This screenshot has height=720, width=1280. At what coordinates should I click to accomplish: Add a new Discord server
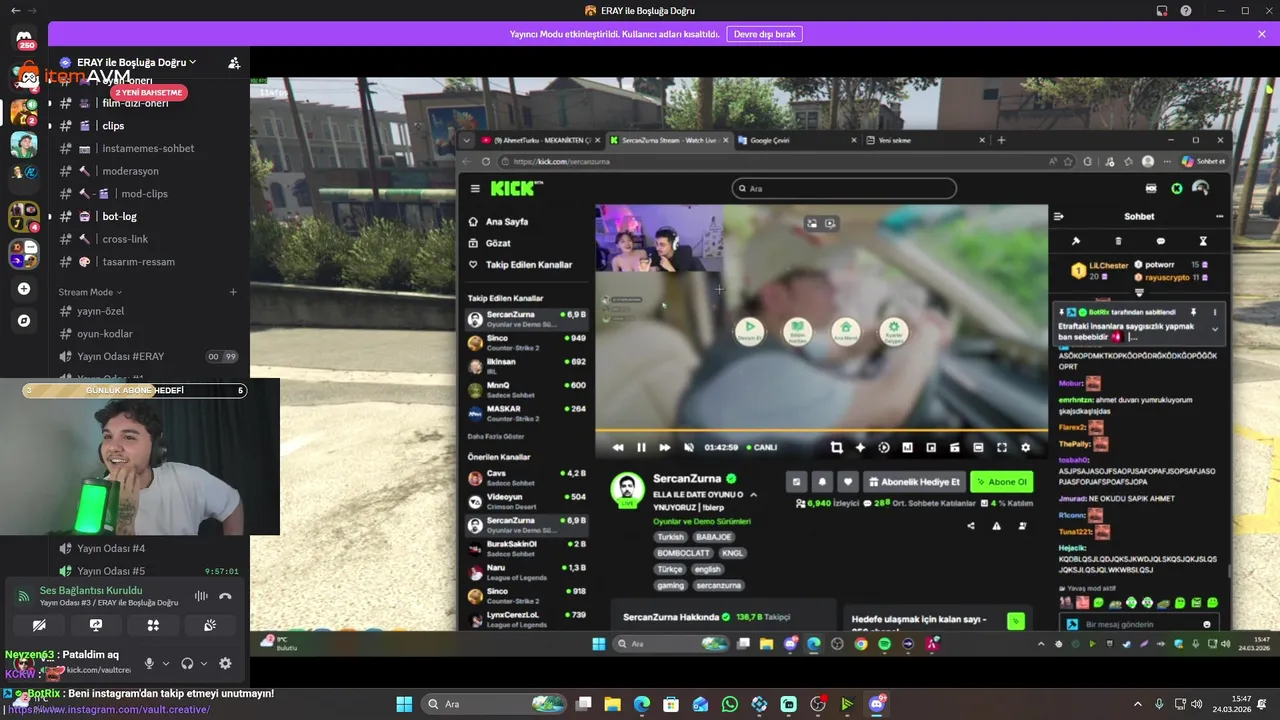[24, 289]
